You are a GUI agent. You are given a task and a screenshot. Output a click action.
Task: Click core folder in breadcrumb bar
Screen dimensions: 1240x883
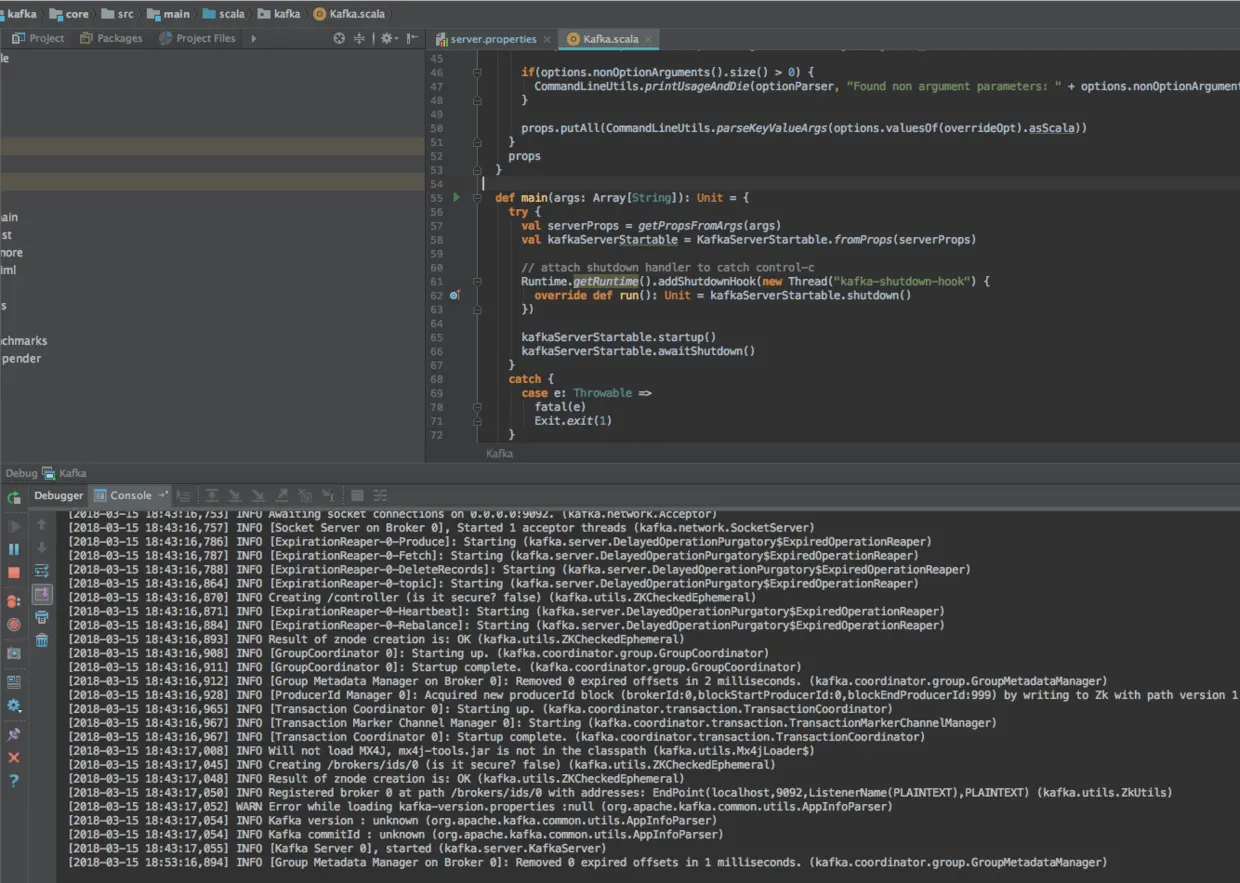pos(69,14)
